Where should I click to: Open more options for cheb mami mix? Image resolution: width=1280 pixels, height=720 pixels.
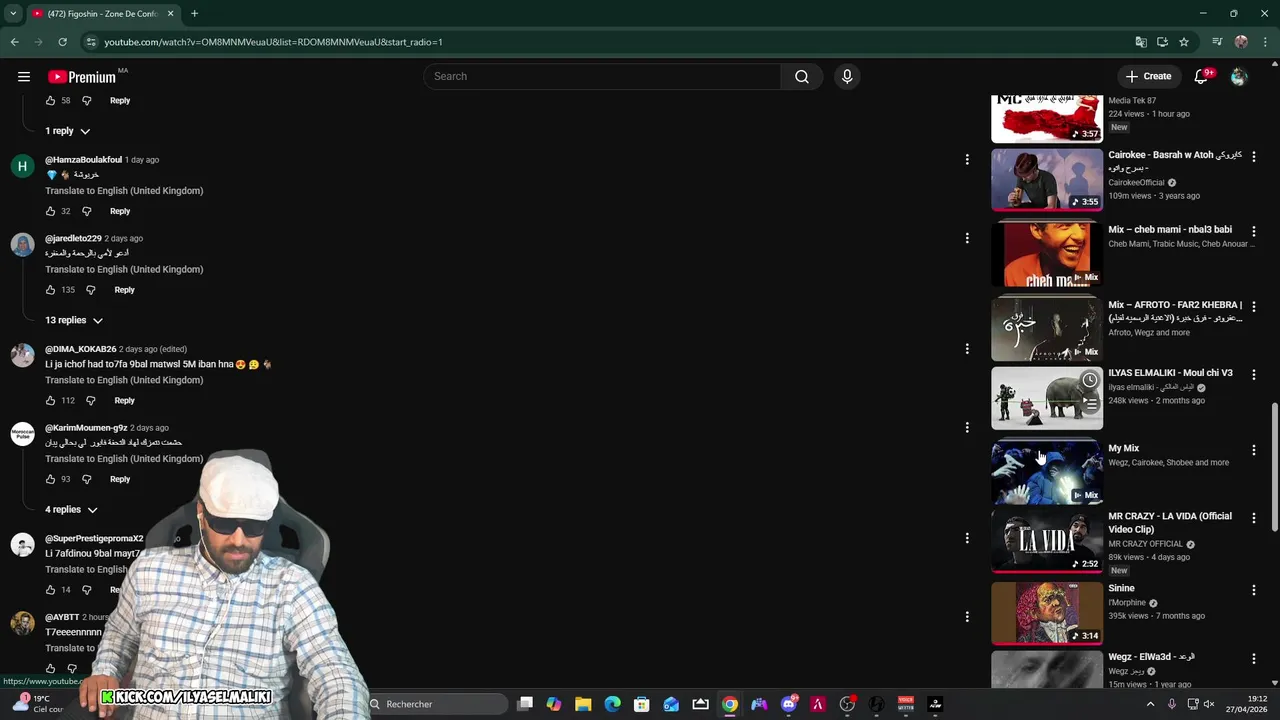pyautogui.click(x=1254, y=231)
